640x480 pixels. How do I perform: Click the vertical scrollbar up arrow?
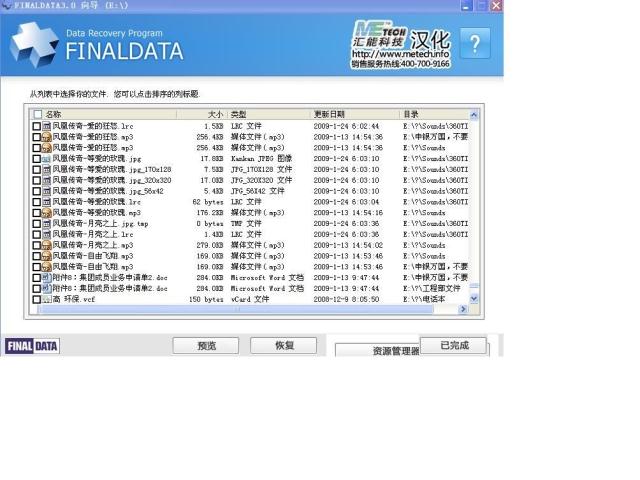(x=473, y=115)
